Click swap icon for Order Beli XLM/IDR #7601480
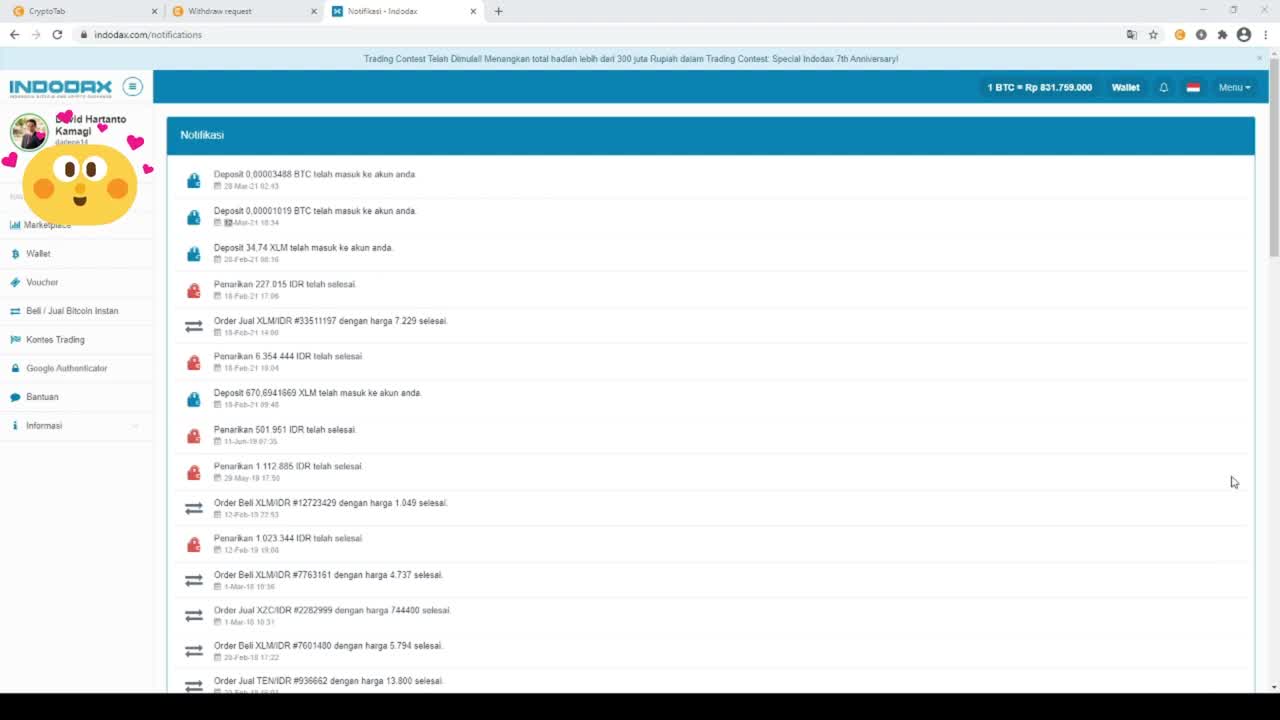1280x720 pixels. pos(194,651)
